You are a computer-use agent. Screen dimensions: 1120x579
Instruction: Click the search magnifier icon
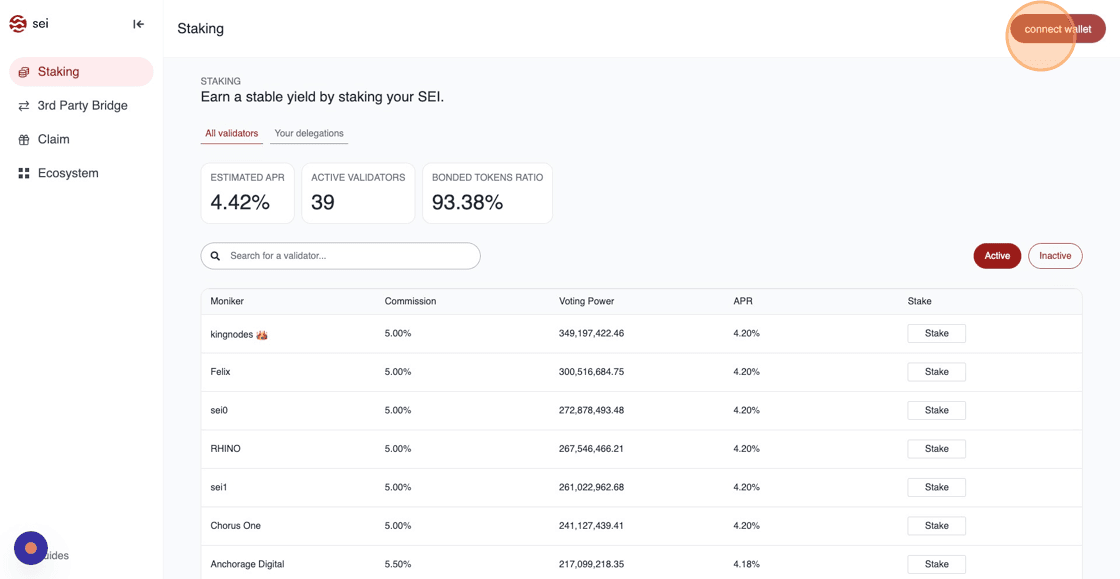pos(215,256)
